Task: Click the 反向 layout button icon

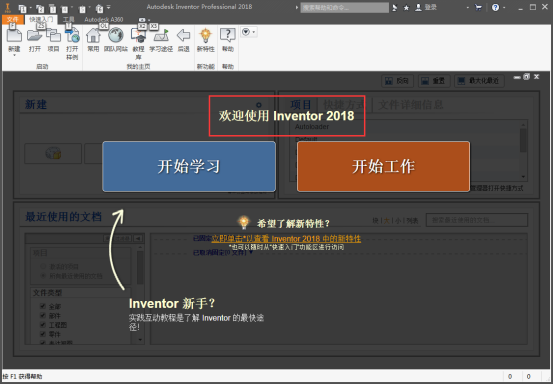Action: coord(389,81)
